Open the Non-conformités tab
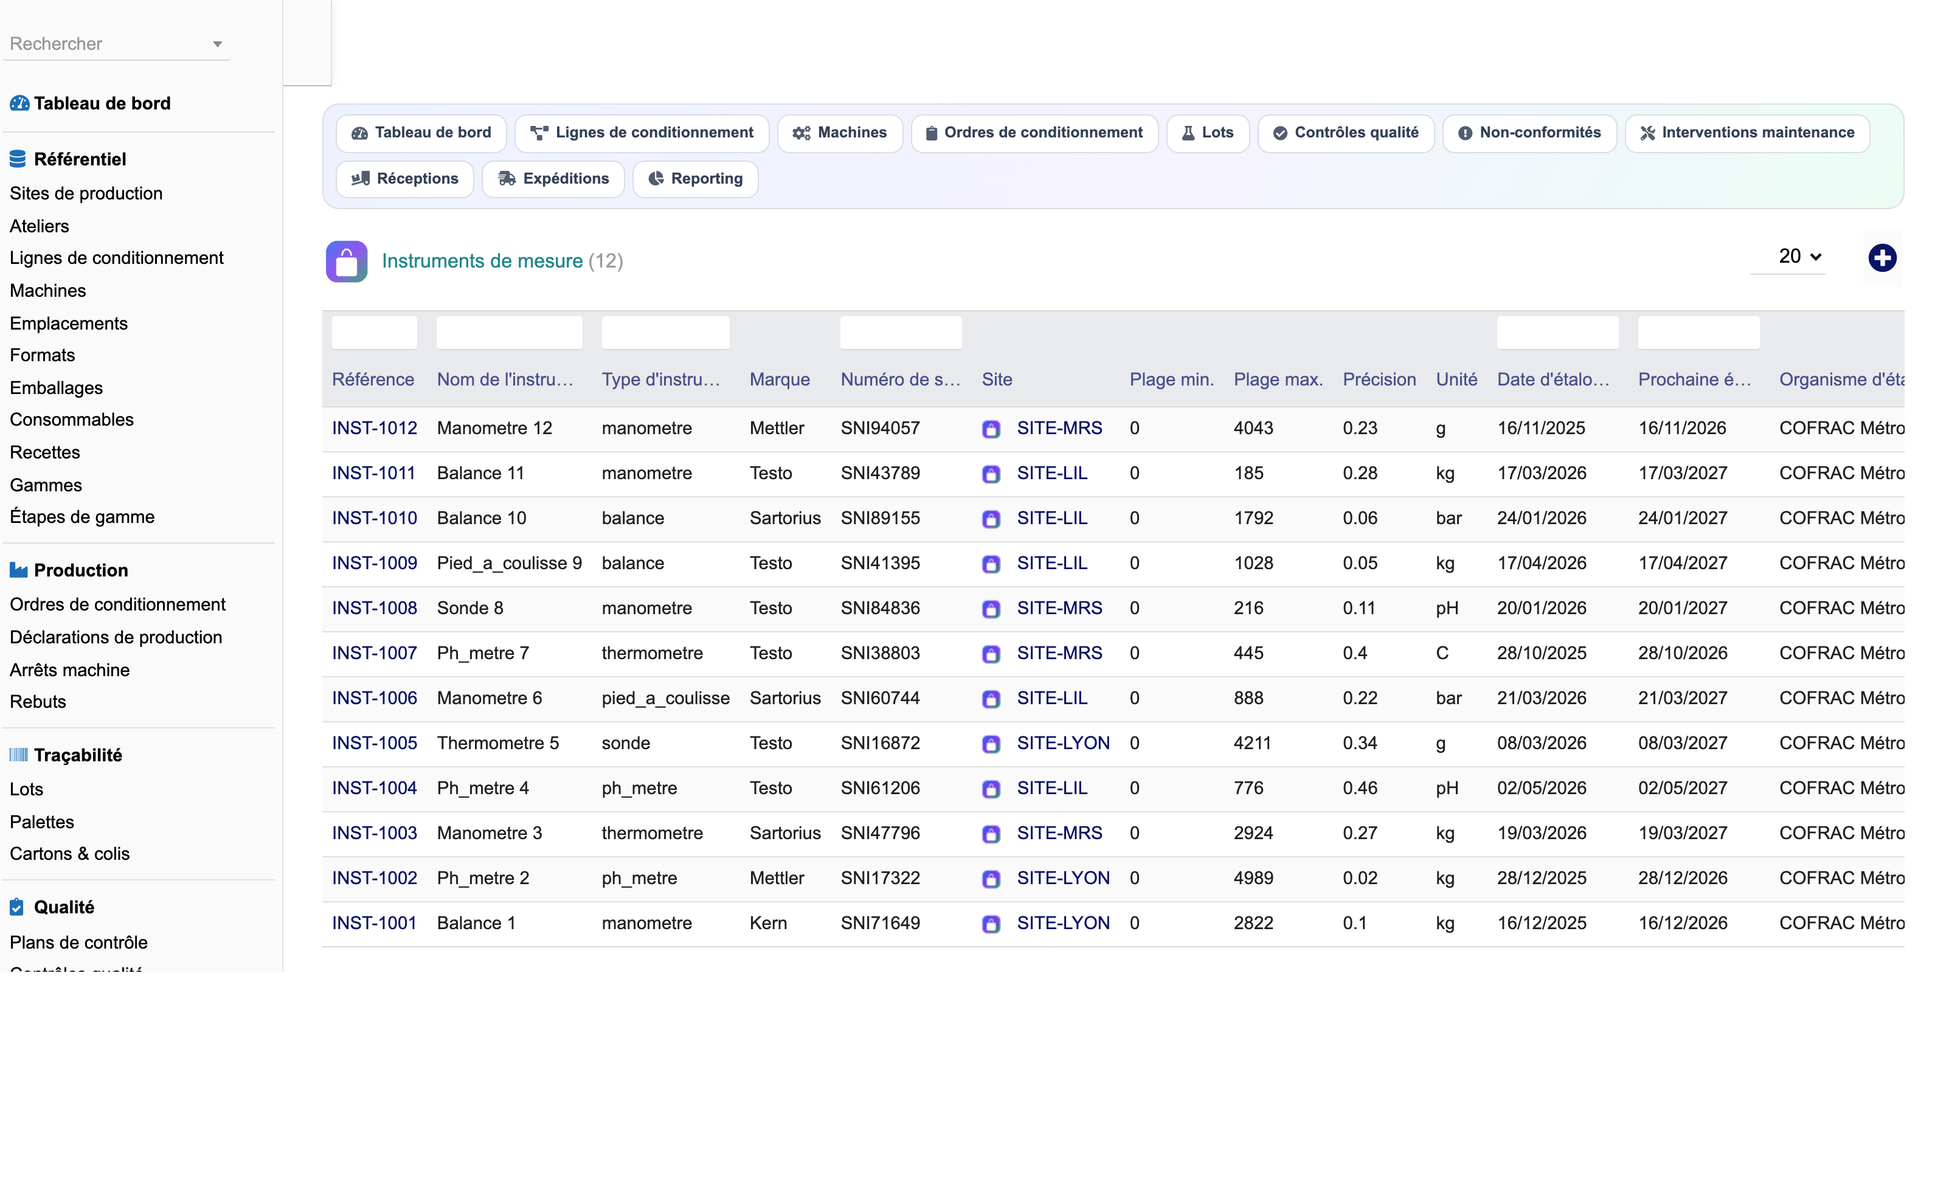1946x1204 pixels. [1529, 133]
